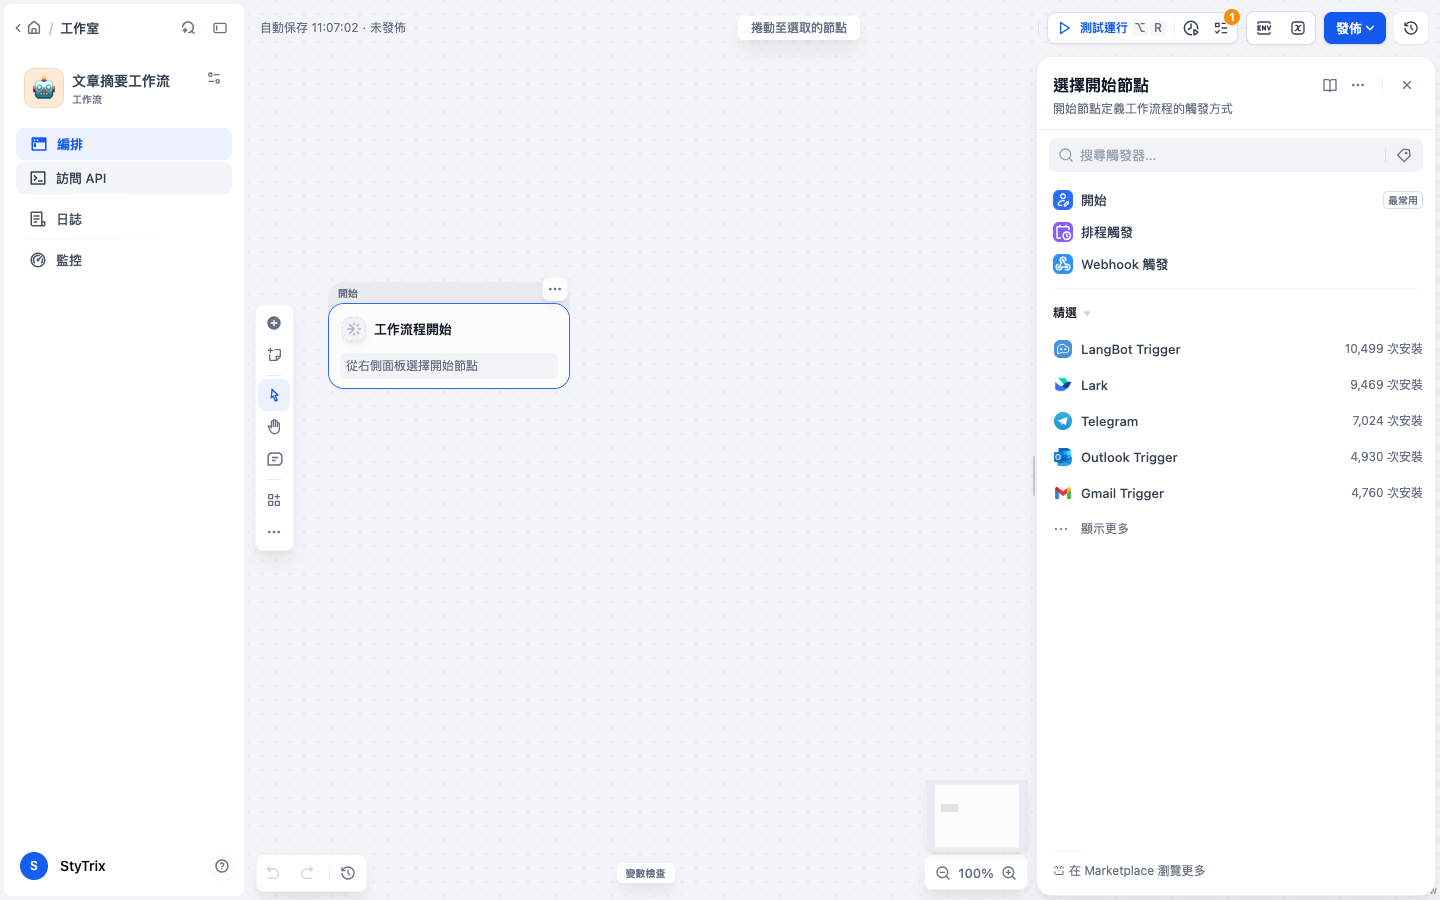Open panel three-dot options menu

click(x=1358, y=85)
